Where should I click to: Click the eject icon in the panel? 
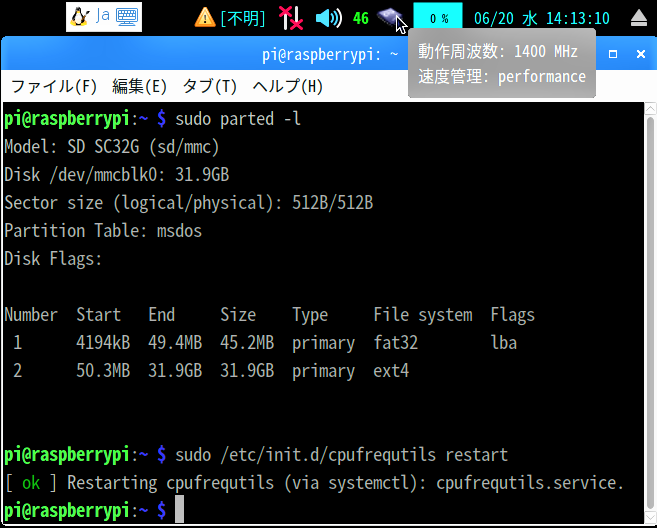click(639, 18)
